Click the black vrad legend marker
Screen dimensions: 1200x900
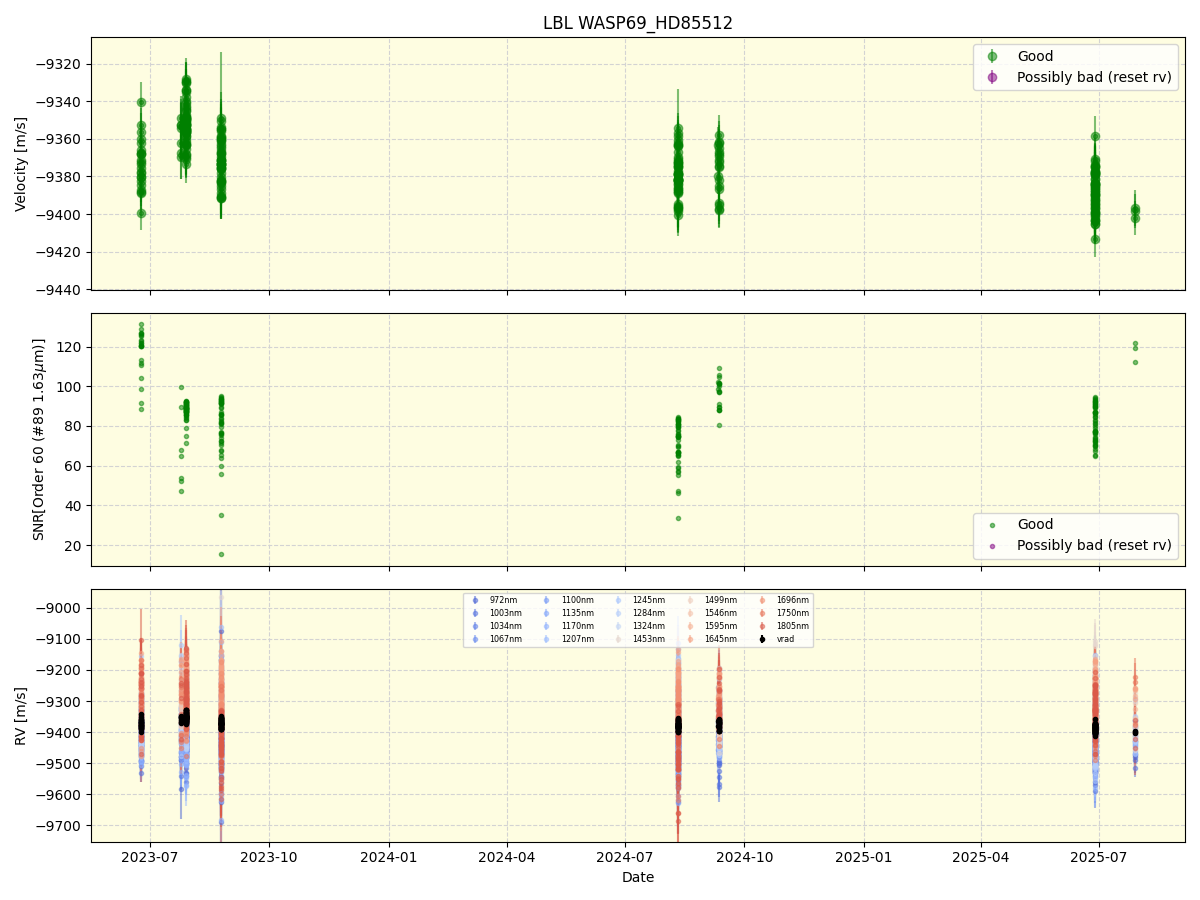[762, 639]
